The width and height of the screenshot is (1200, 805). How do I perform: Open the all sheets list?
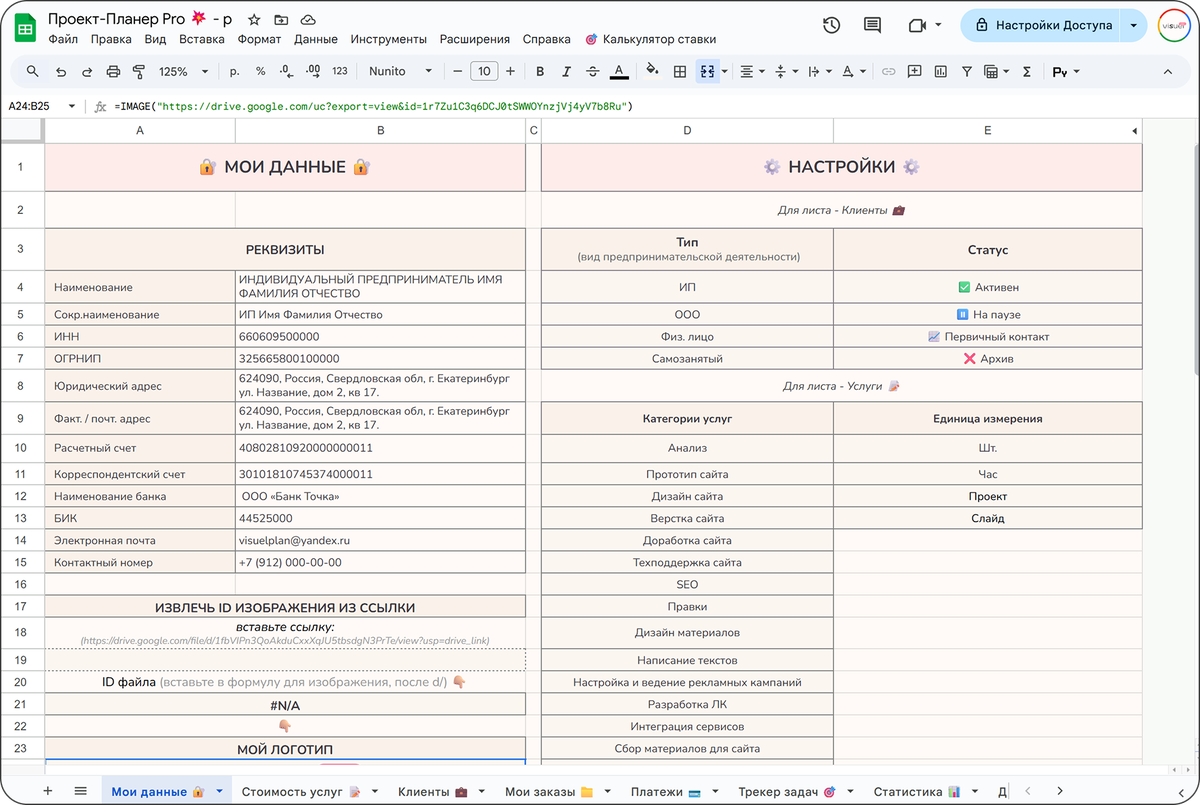pyautogui.click(x=81, y=790)
